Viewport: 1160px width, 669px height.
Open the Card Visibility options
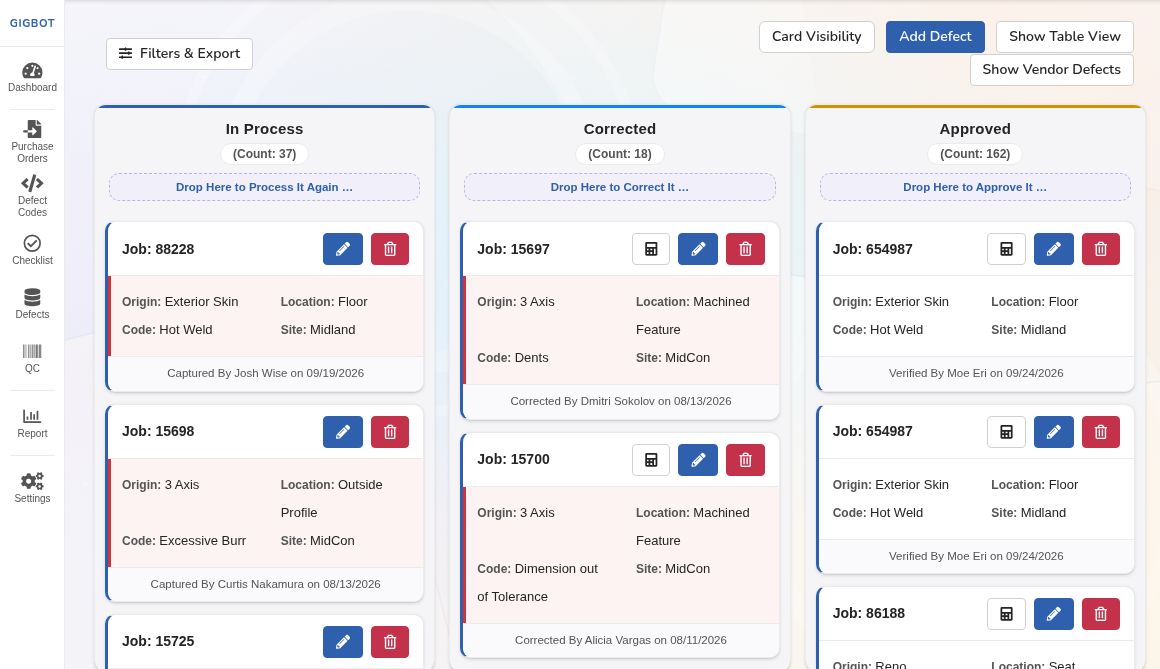[x=817, y=37]
